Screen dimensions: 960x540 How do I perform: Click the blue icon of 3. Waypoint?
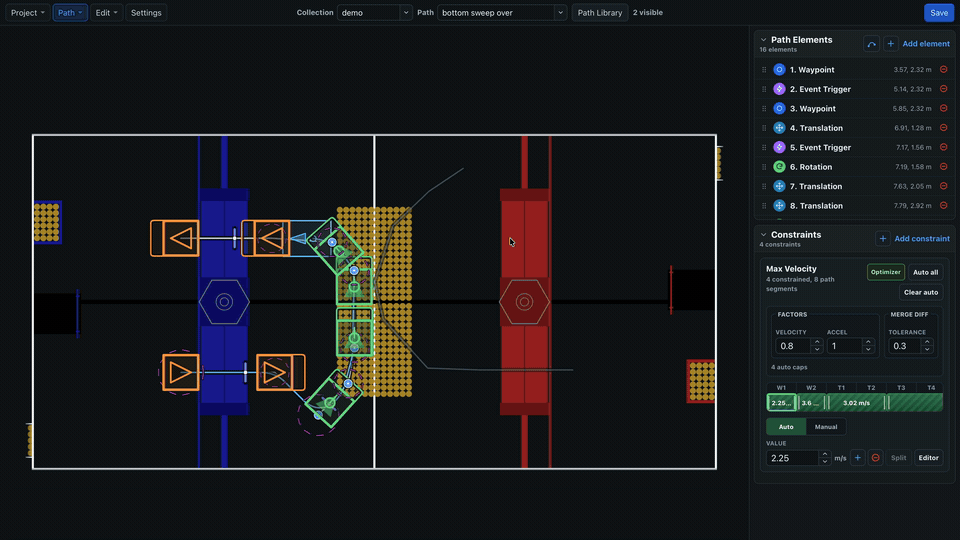tap(779, 108)
